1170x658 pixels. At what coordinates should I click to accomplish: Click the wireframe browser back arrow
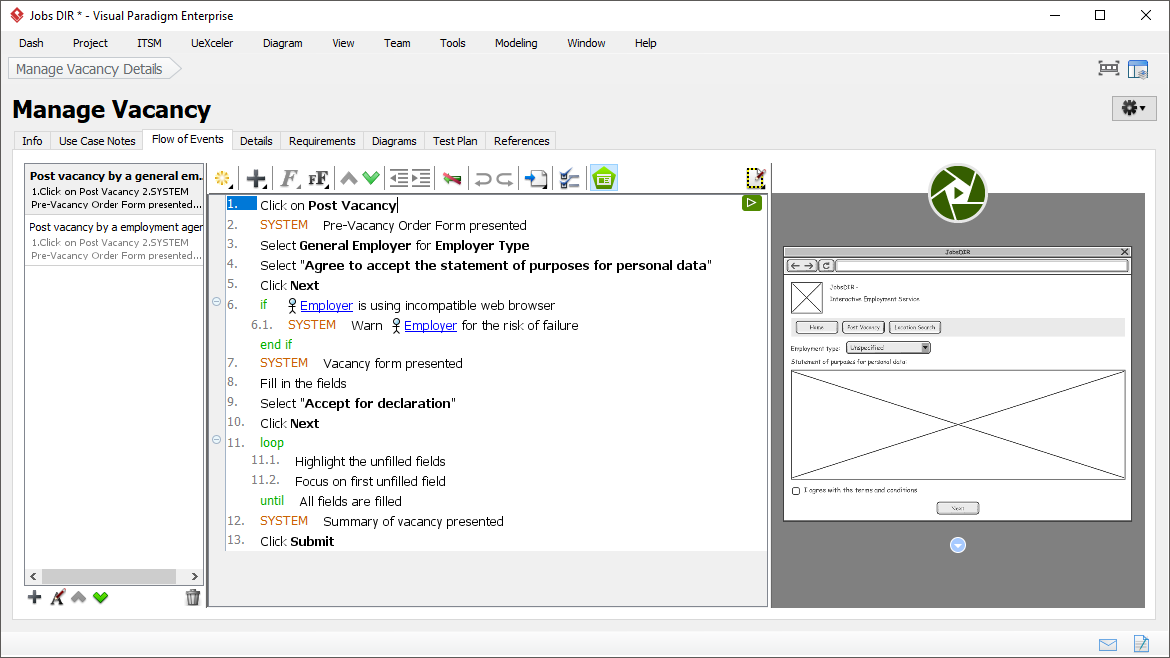(x=795, y=266)
